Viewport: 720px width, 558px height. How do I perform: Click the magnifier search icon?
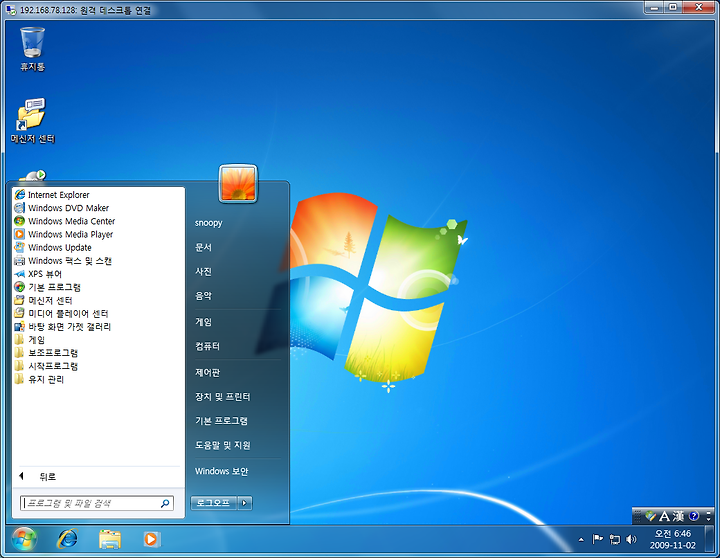pyautogui.click(x=165, y=503)
